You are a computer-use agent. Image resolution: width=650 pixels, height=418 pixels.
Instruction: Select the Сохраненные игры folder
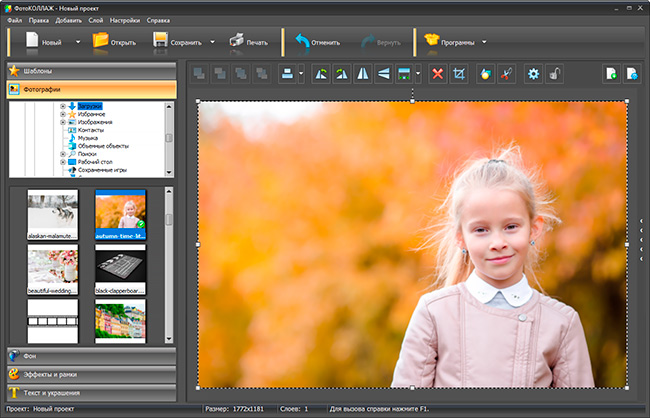(x=102, y=170)
